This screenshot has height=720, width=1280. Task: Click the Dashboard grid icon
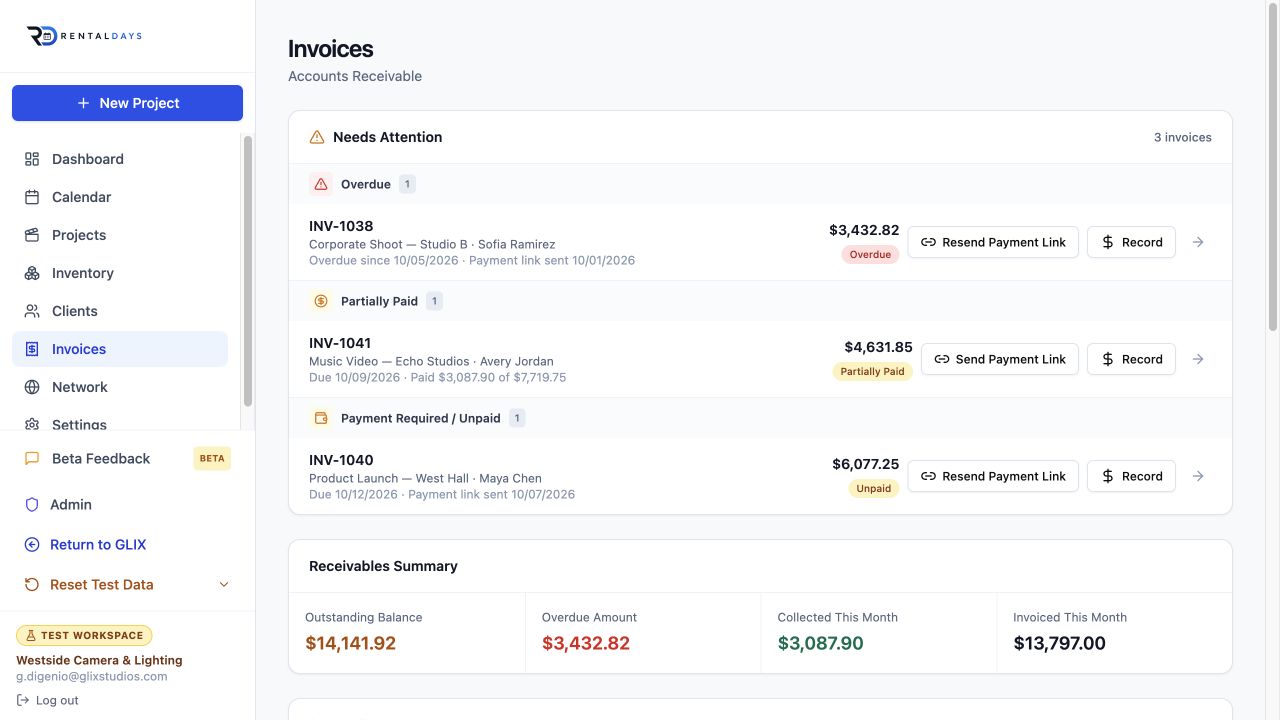click(32, 159)
